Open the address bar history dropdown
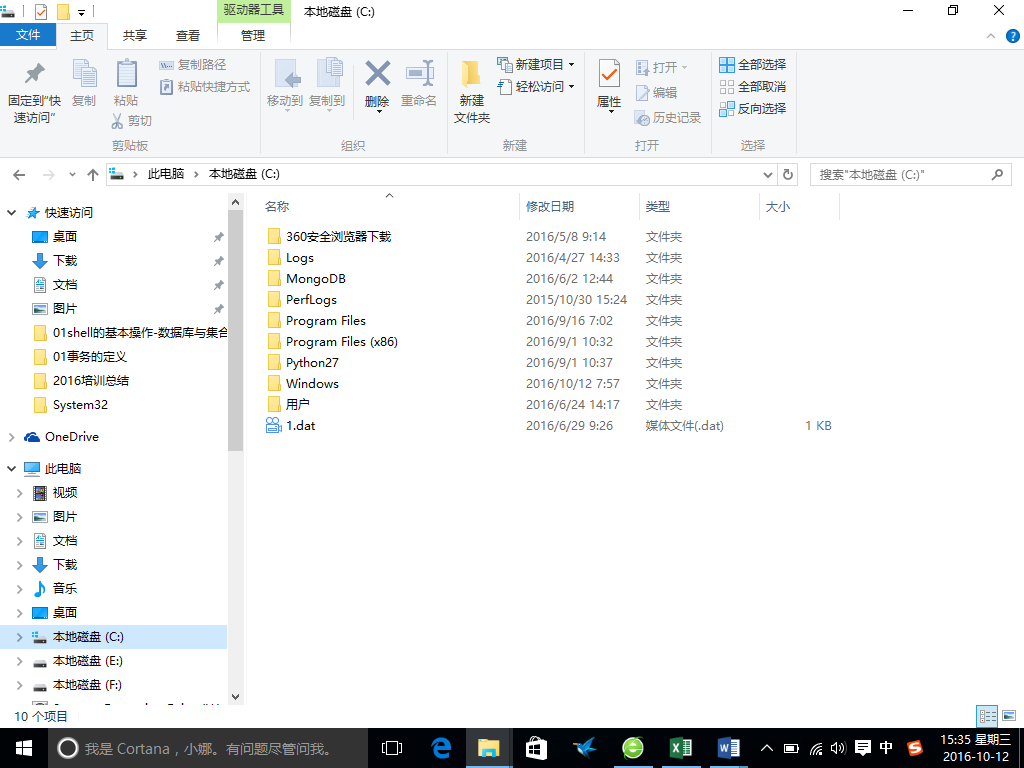This screenshot has height=768, width=1024. (767, 174)
